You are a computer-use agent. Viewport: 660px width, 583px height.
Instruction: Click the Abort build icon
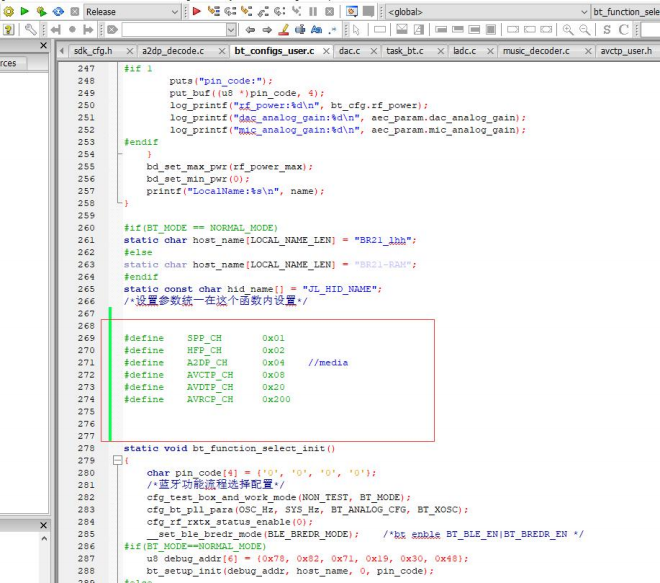click(x=75, y=12)
